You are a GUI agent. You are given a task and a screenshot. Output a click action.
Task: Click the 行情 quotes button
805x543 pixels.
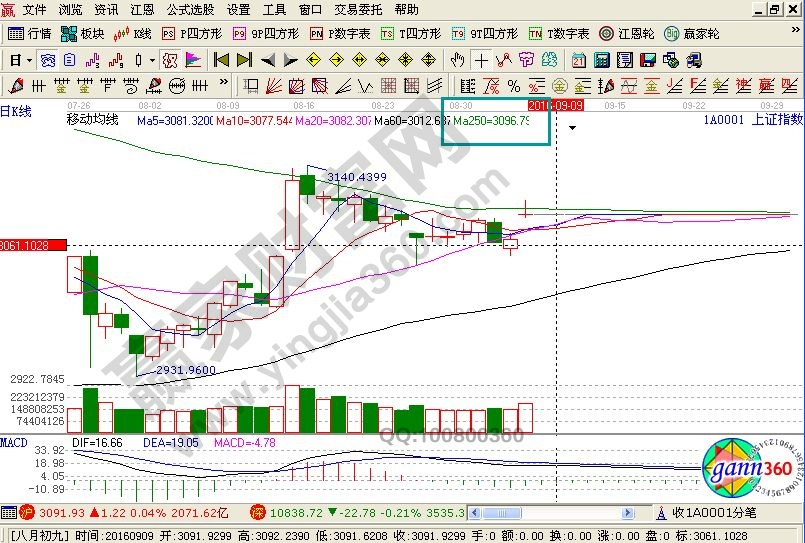tap(30, 33)
